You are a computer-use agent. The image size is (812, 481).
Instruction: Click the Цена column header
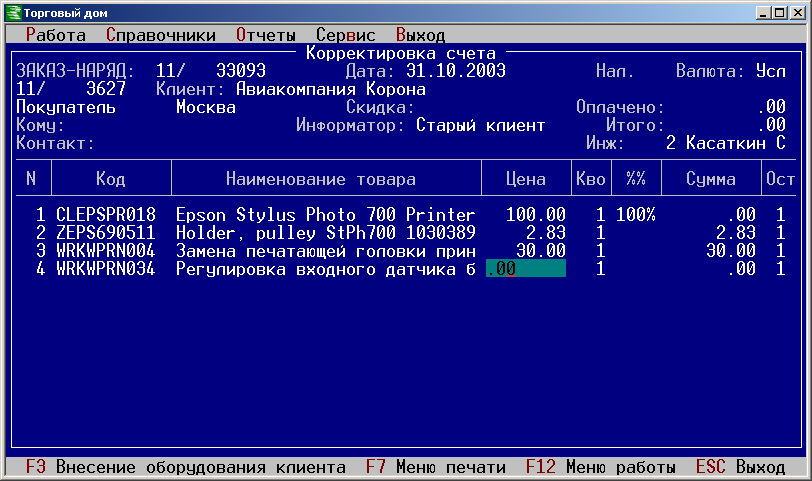526,179
